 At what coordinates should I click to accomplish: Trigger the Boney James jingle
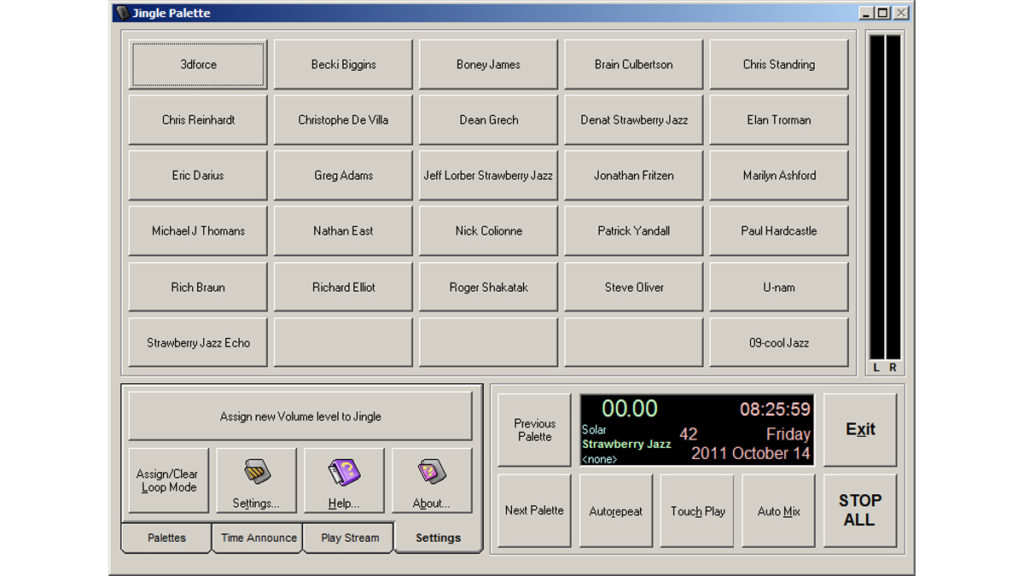pyautogui.click(x=488, y=64)
